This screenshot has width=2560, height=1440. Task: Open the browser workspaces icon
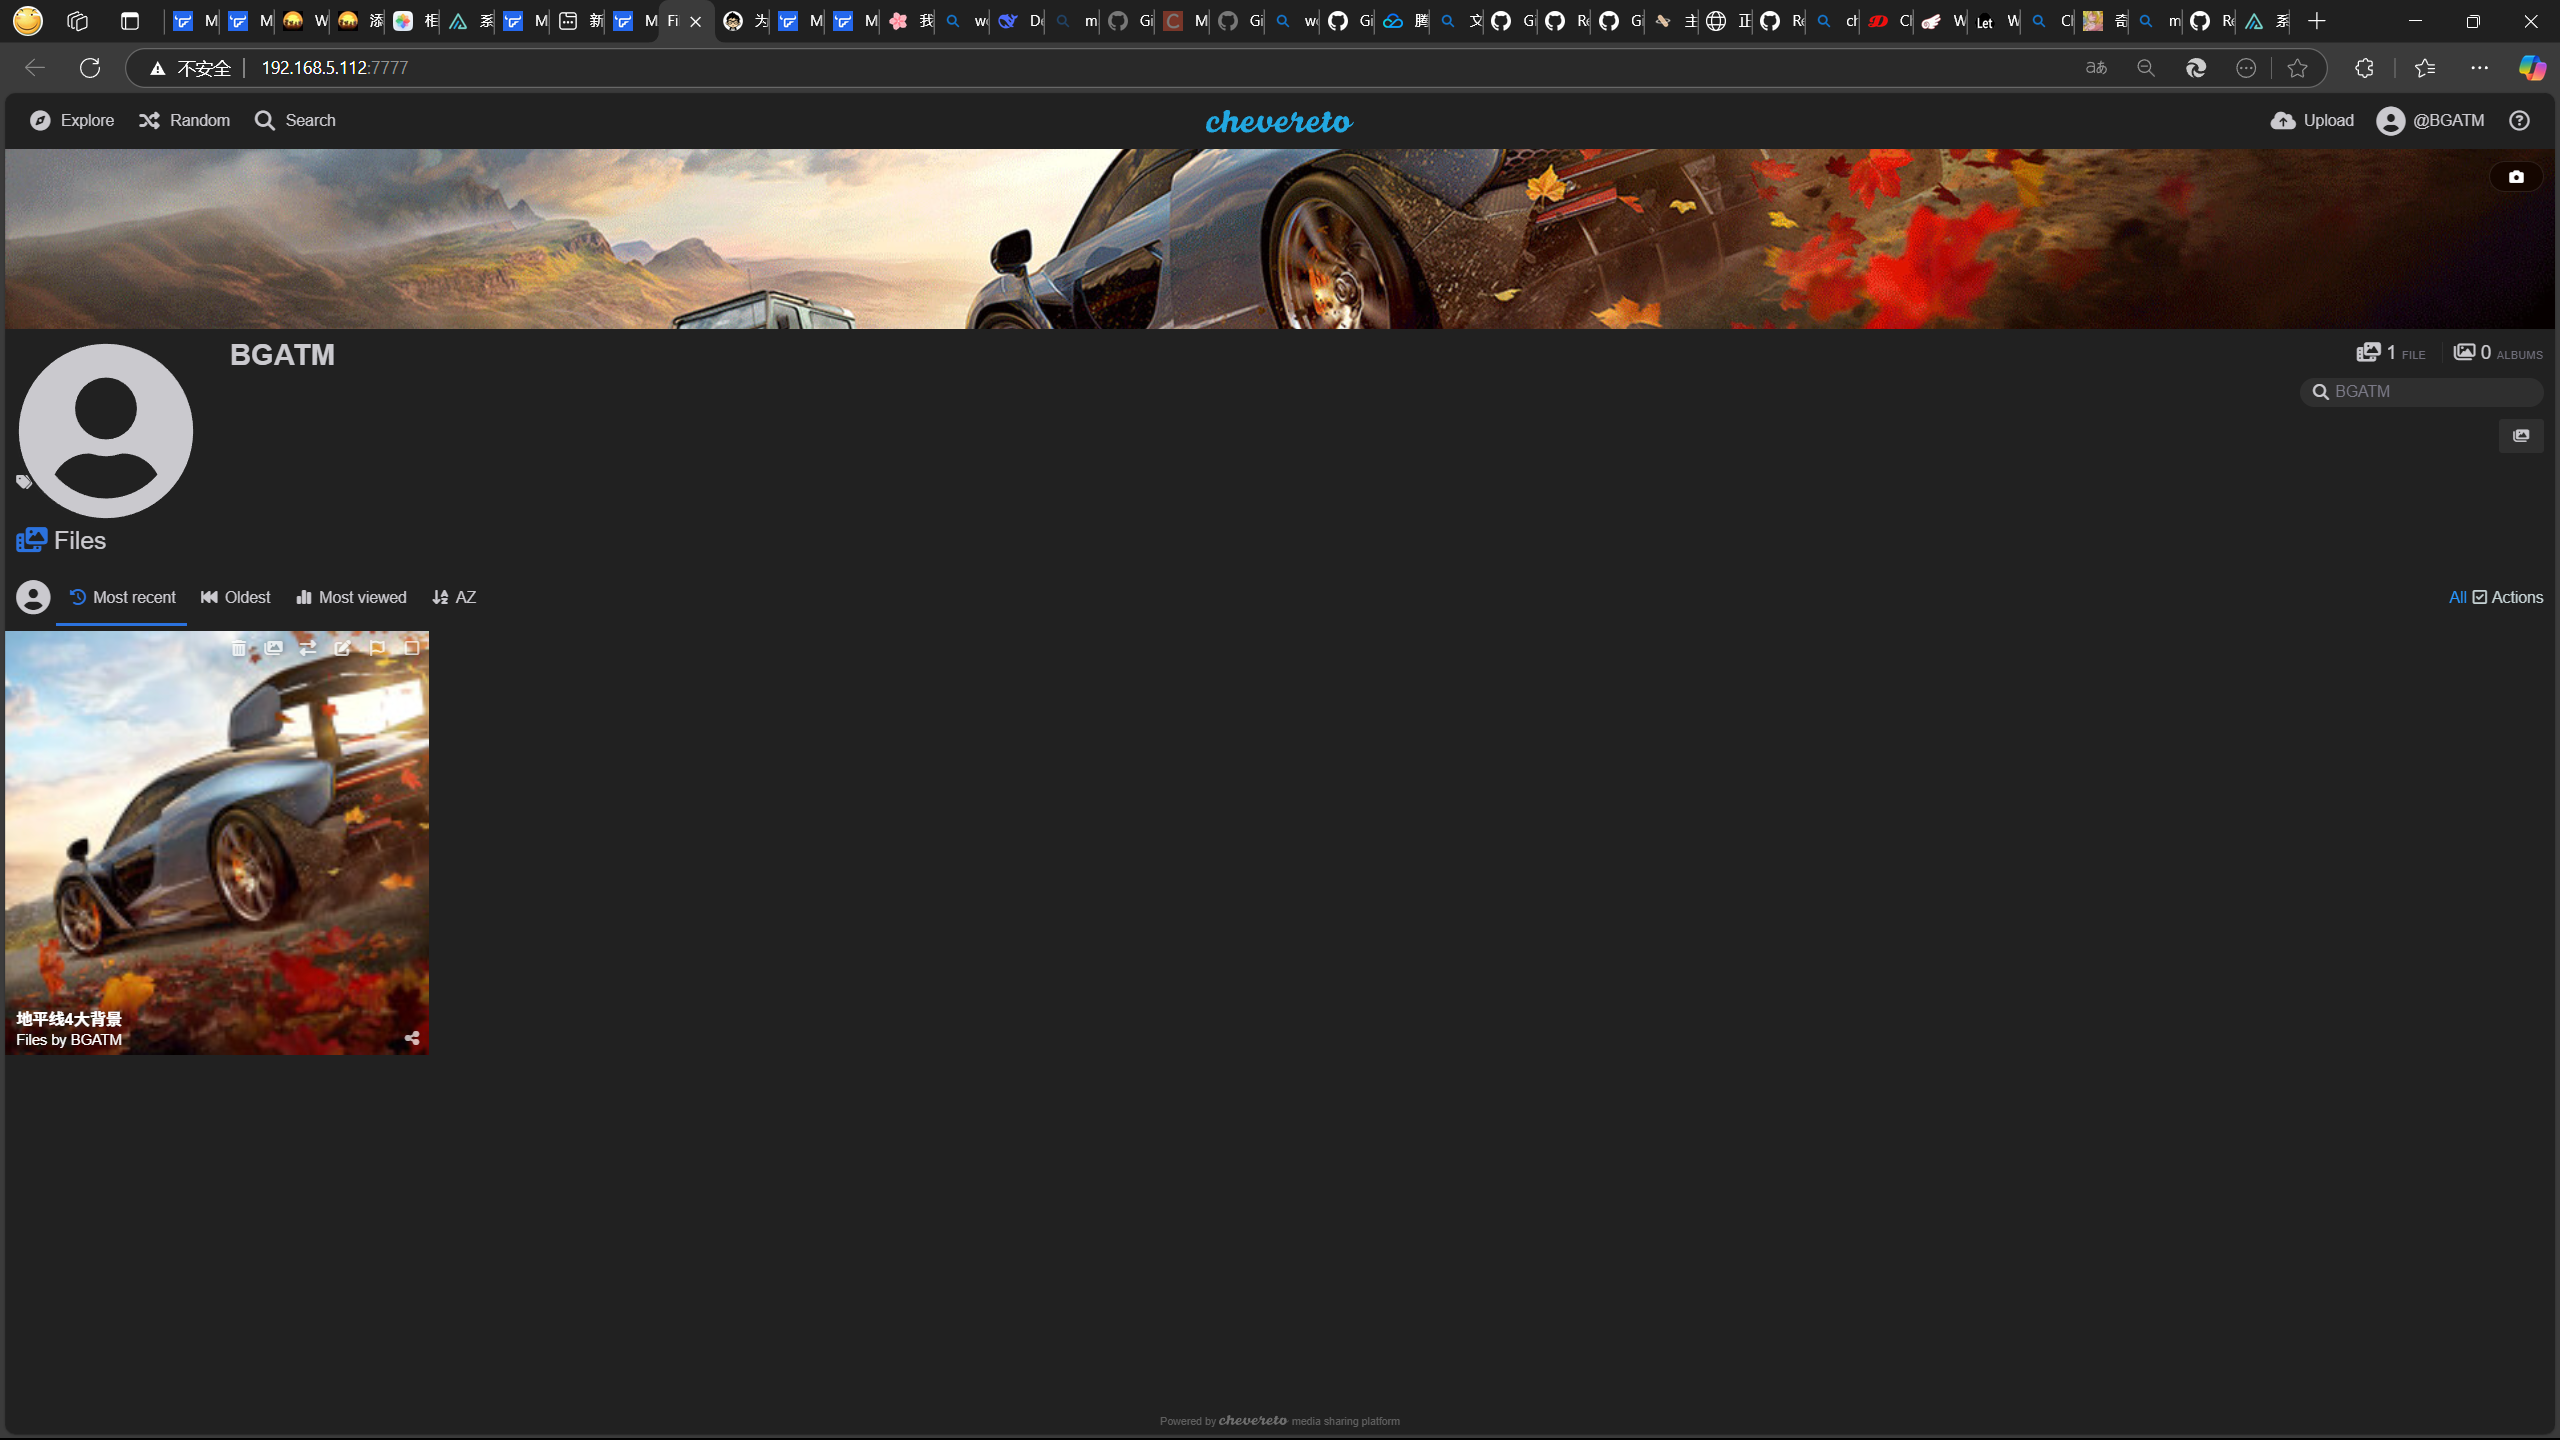coord(77,21)
